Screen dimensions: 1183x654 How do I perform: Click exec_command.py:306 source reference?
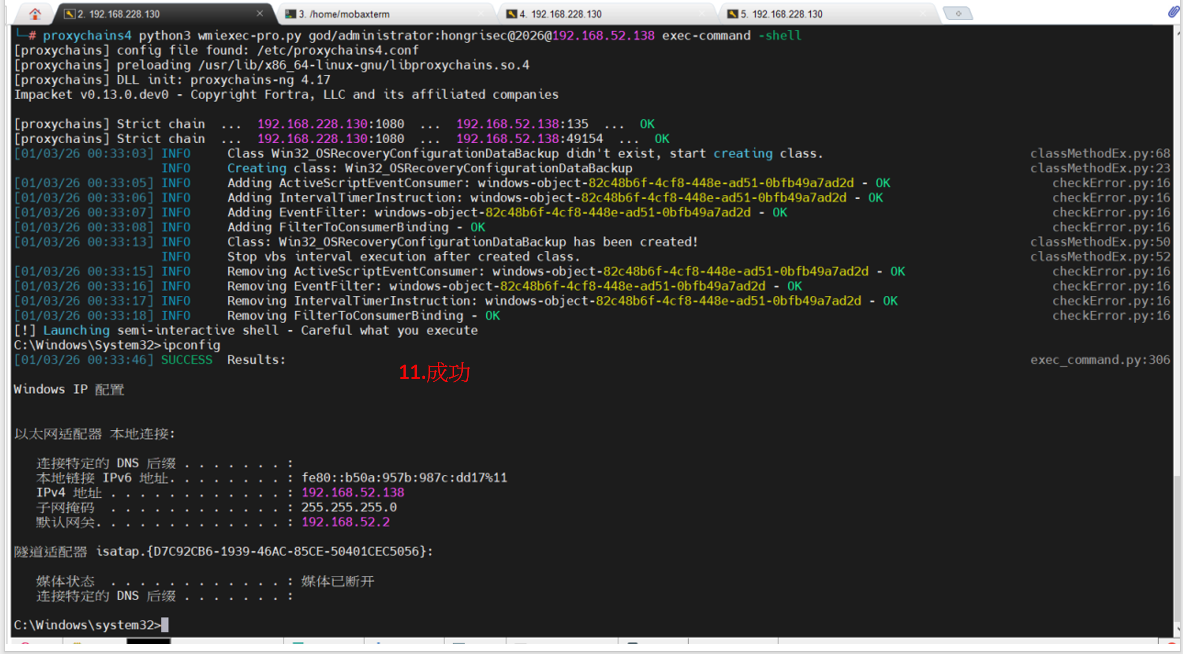coord(1100,360)
